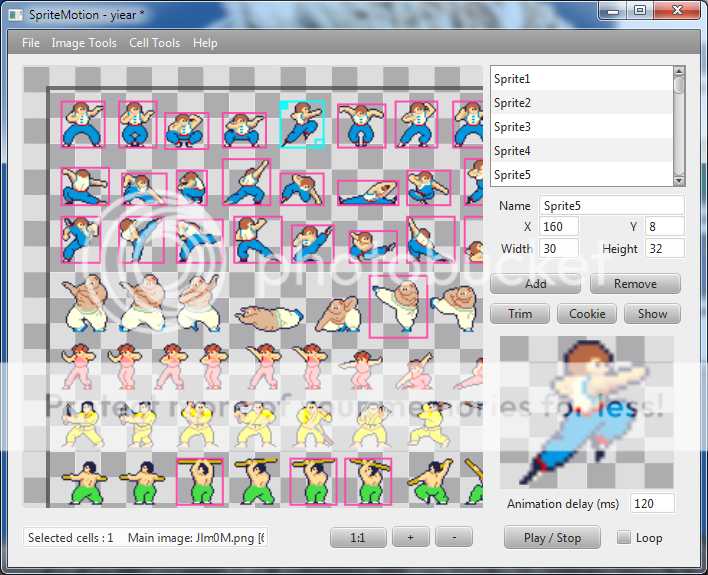
Task: Click the flat-lying bald fat fighter sprite
Action: (x=270, y=317)
